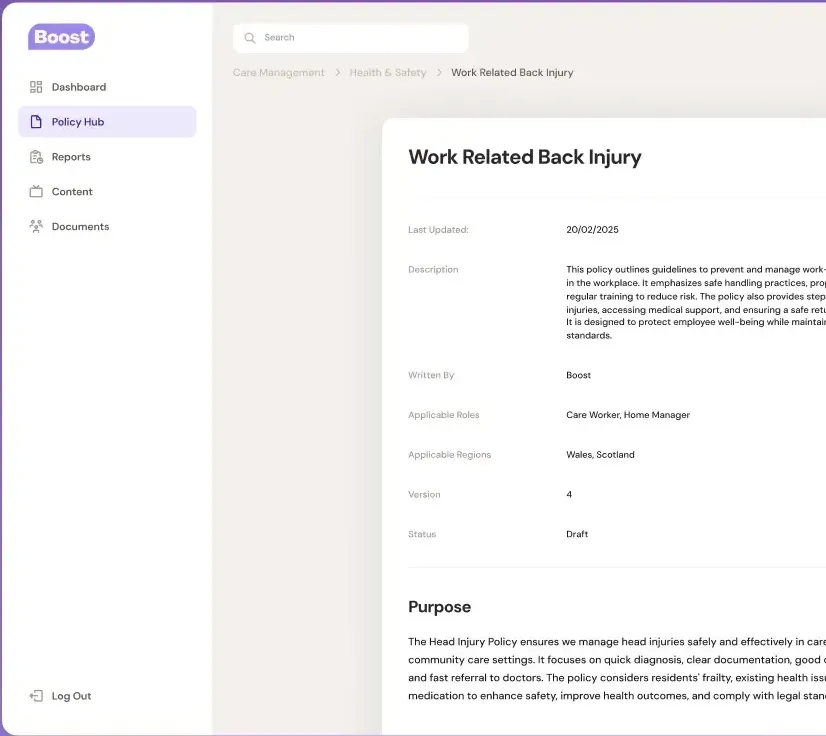Click the Work Related Back Injury breadcrumb
The image size is (826, 736).
[512, 73]
